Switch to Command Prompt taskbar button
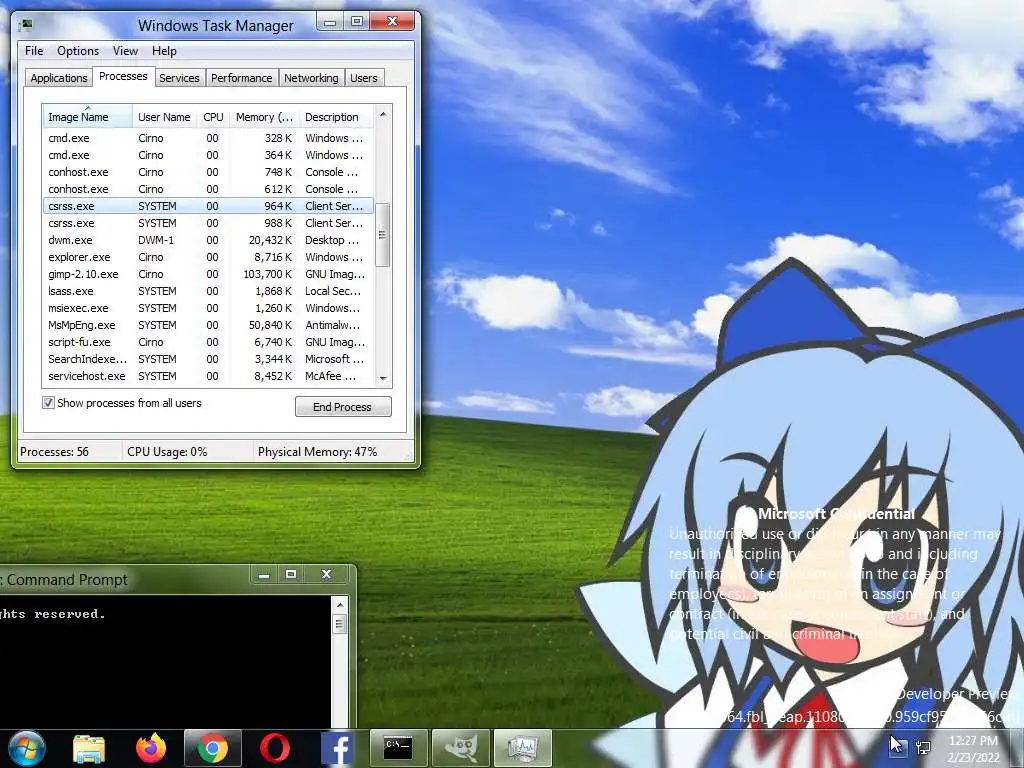This screenshot has width=1024, height=768. click(398, 748)
